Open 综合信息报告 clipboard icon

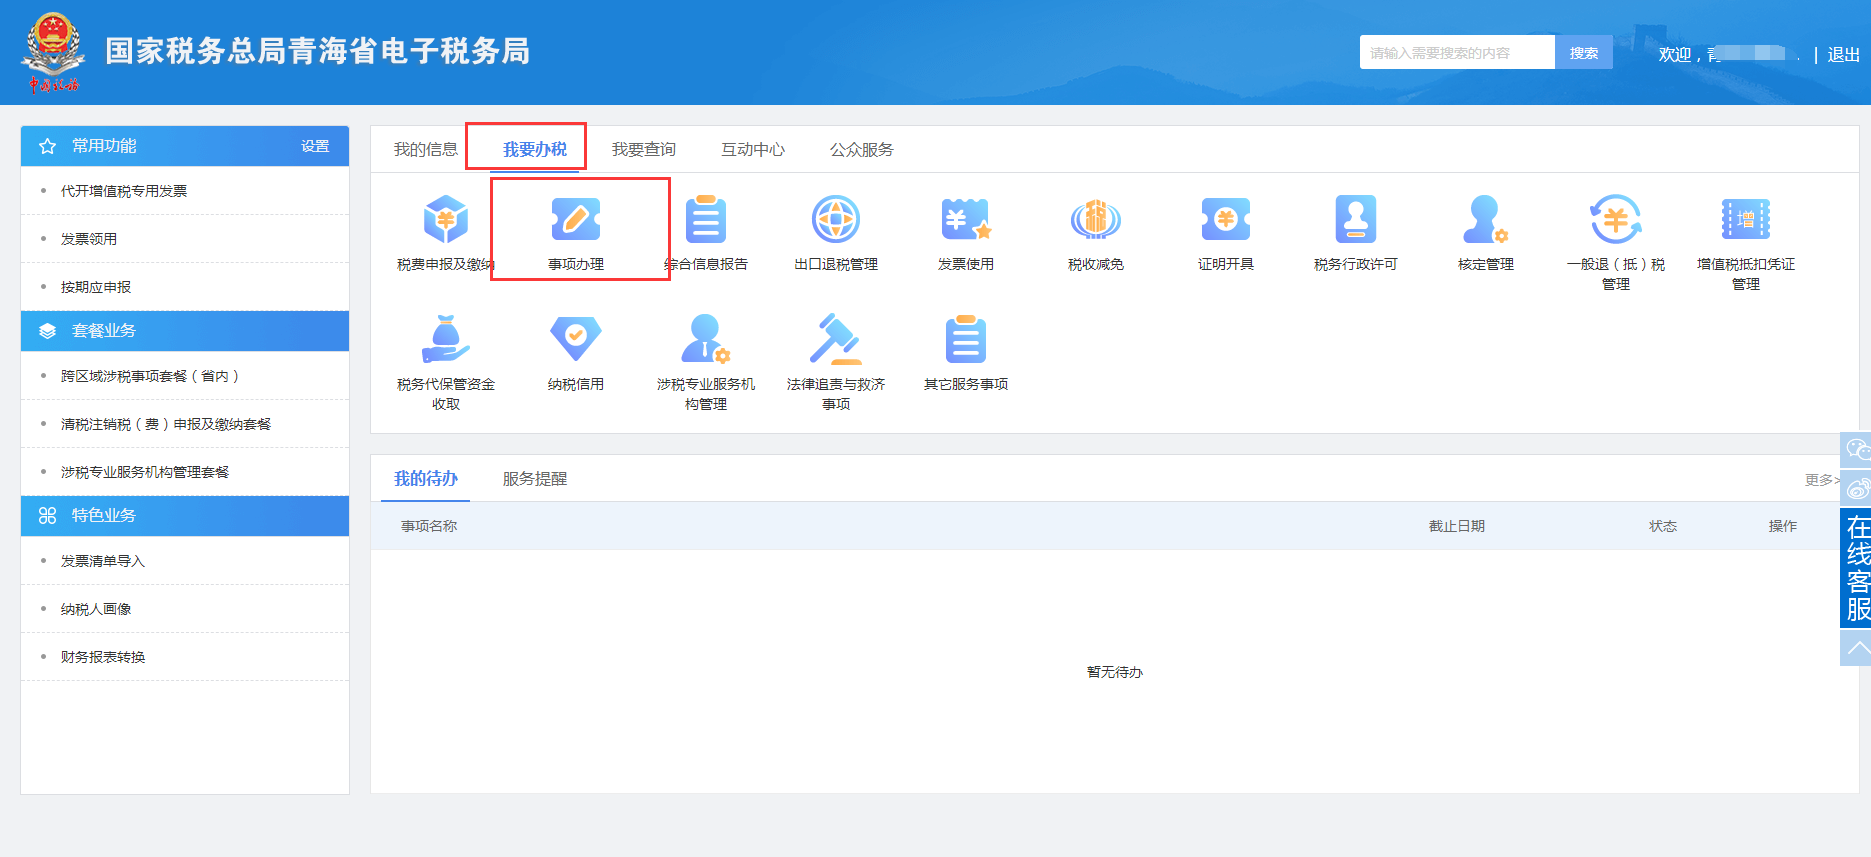(706, 220)
